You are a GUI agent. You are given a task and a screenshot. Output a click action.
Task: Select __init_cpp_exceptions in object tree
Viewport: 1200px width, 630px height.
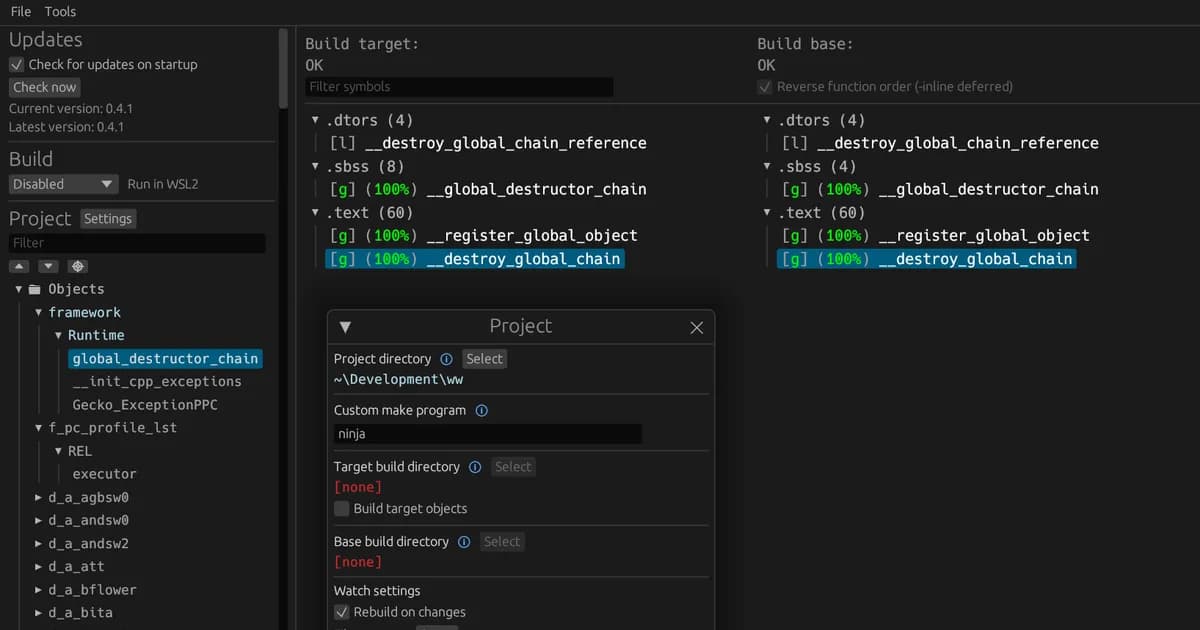[x=157, y=382]
